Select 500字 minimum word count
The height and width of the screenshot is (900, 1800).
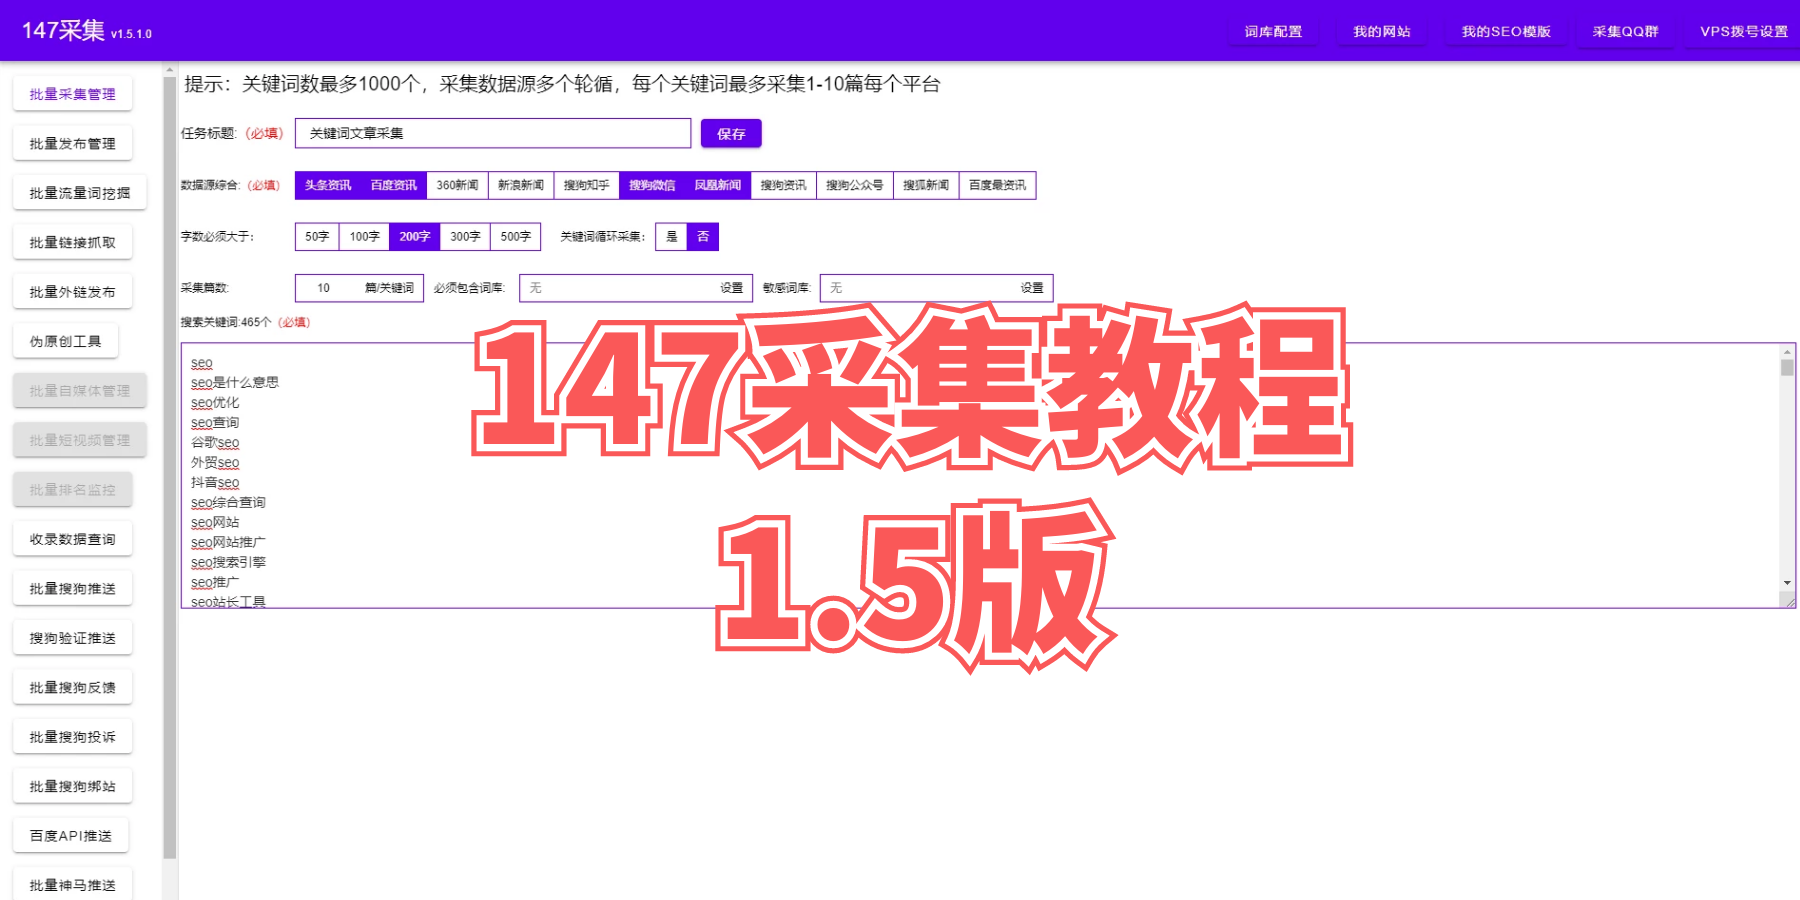pos(515,237)
